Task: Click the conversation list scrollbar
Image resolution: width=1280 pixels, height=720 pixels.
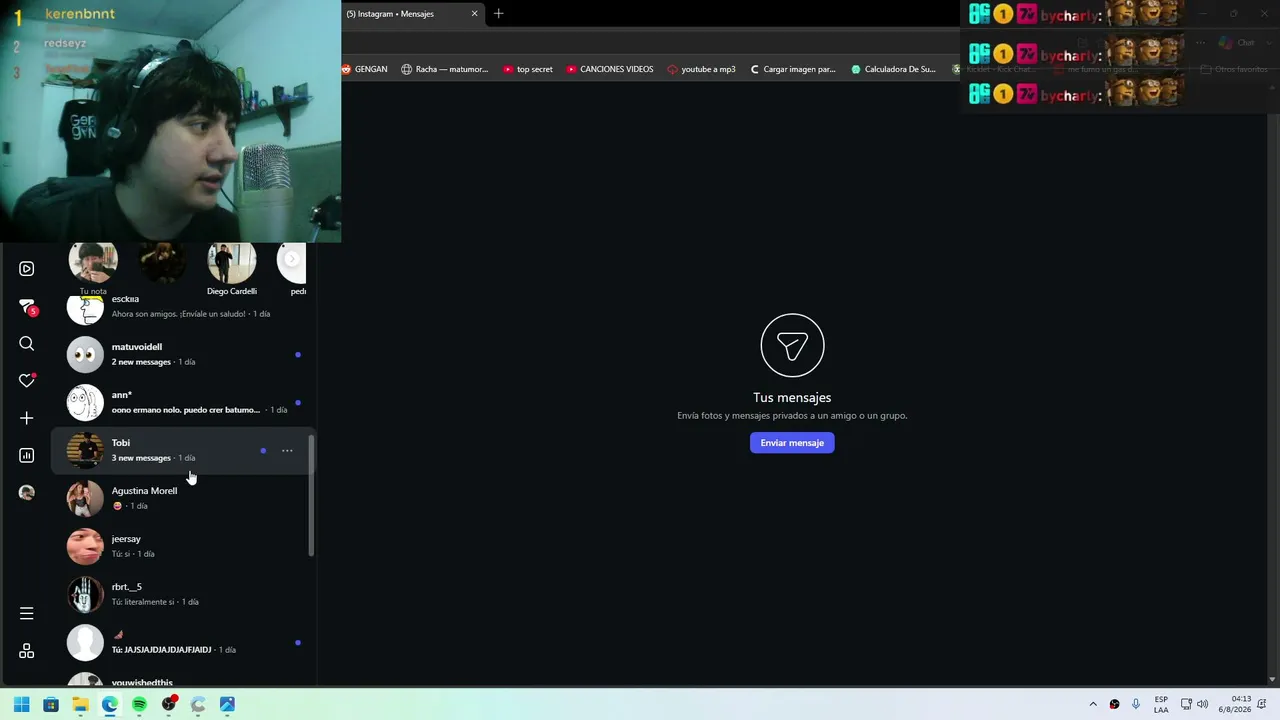Action: pos(311,495)
